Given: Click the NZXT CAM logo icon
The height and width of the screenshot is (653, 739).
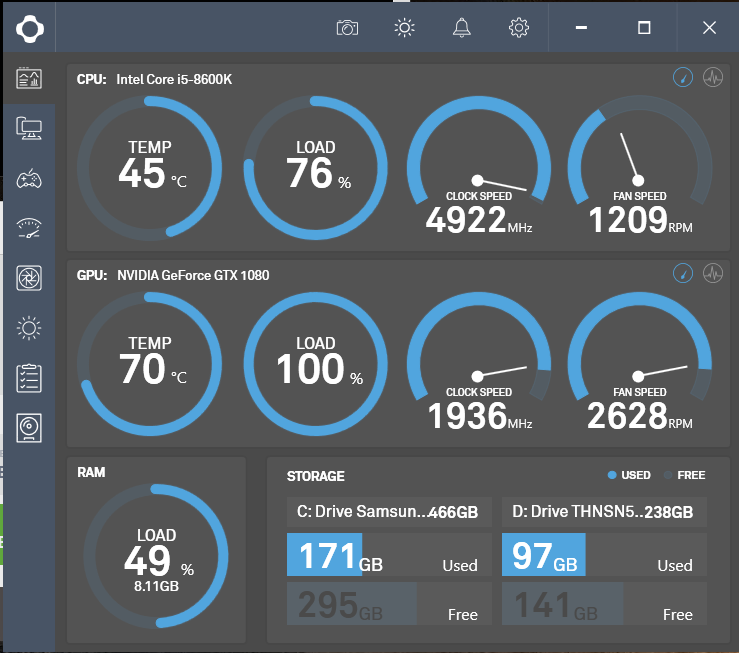Looking at the screenshot, I should 30,28.
